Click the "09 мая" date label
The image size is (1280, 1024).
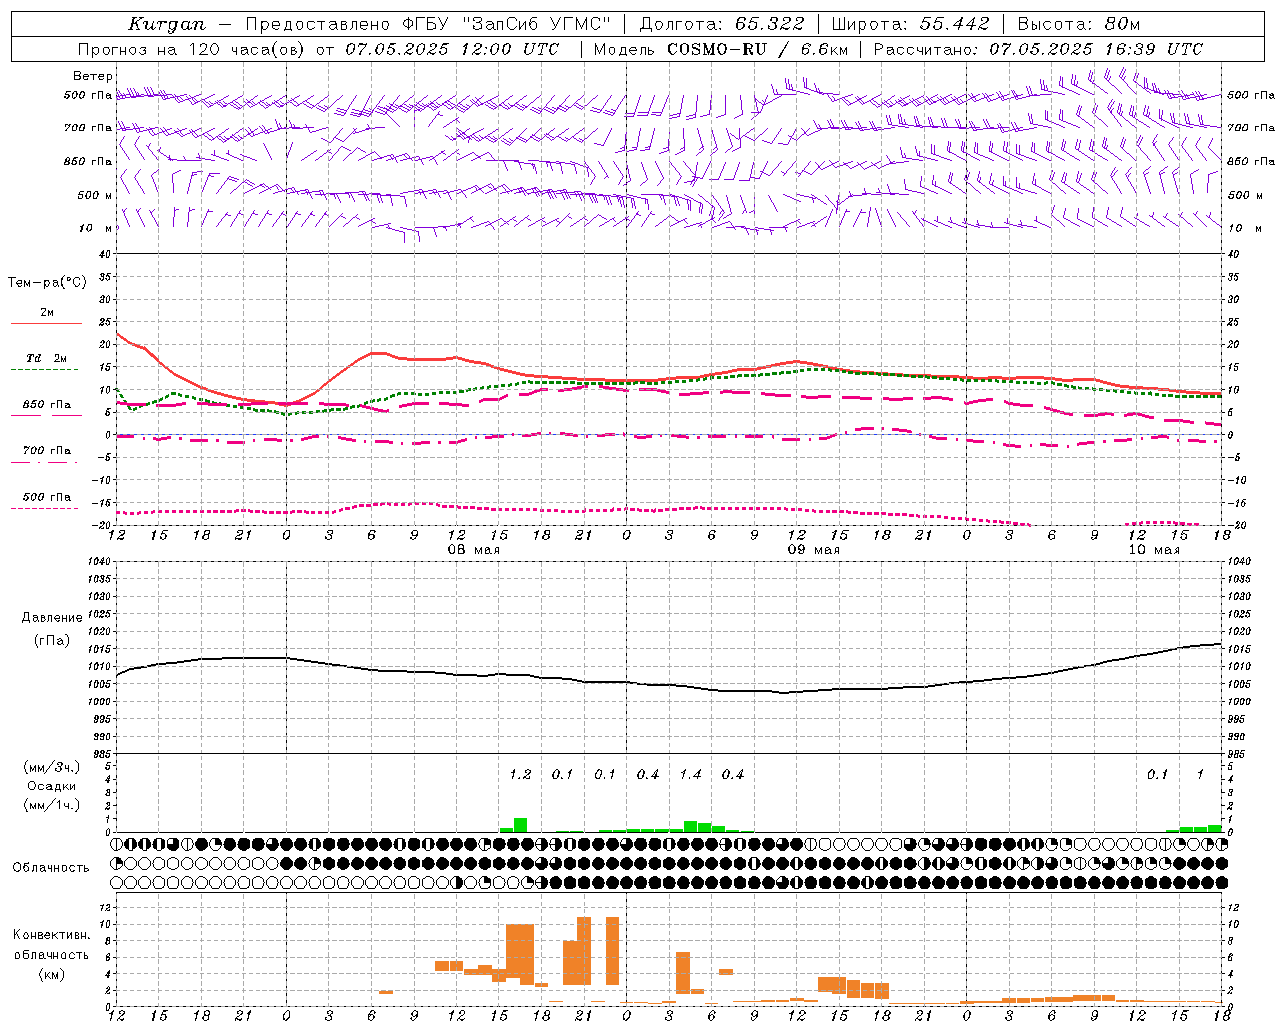(814, 550)
